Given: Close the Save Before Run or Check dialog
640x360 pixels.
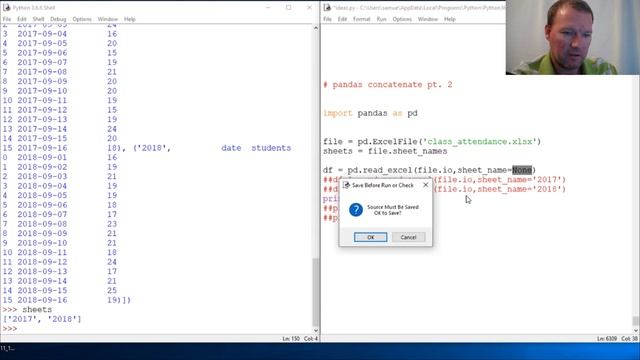Looking at the screenshot, I should (426, 185).
